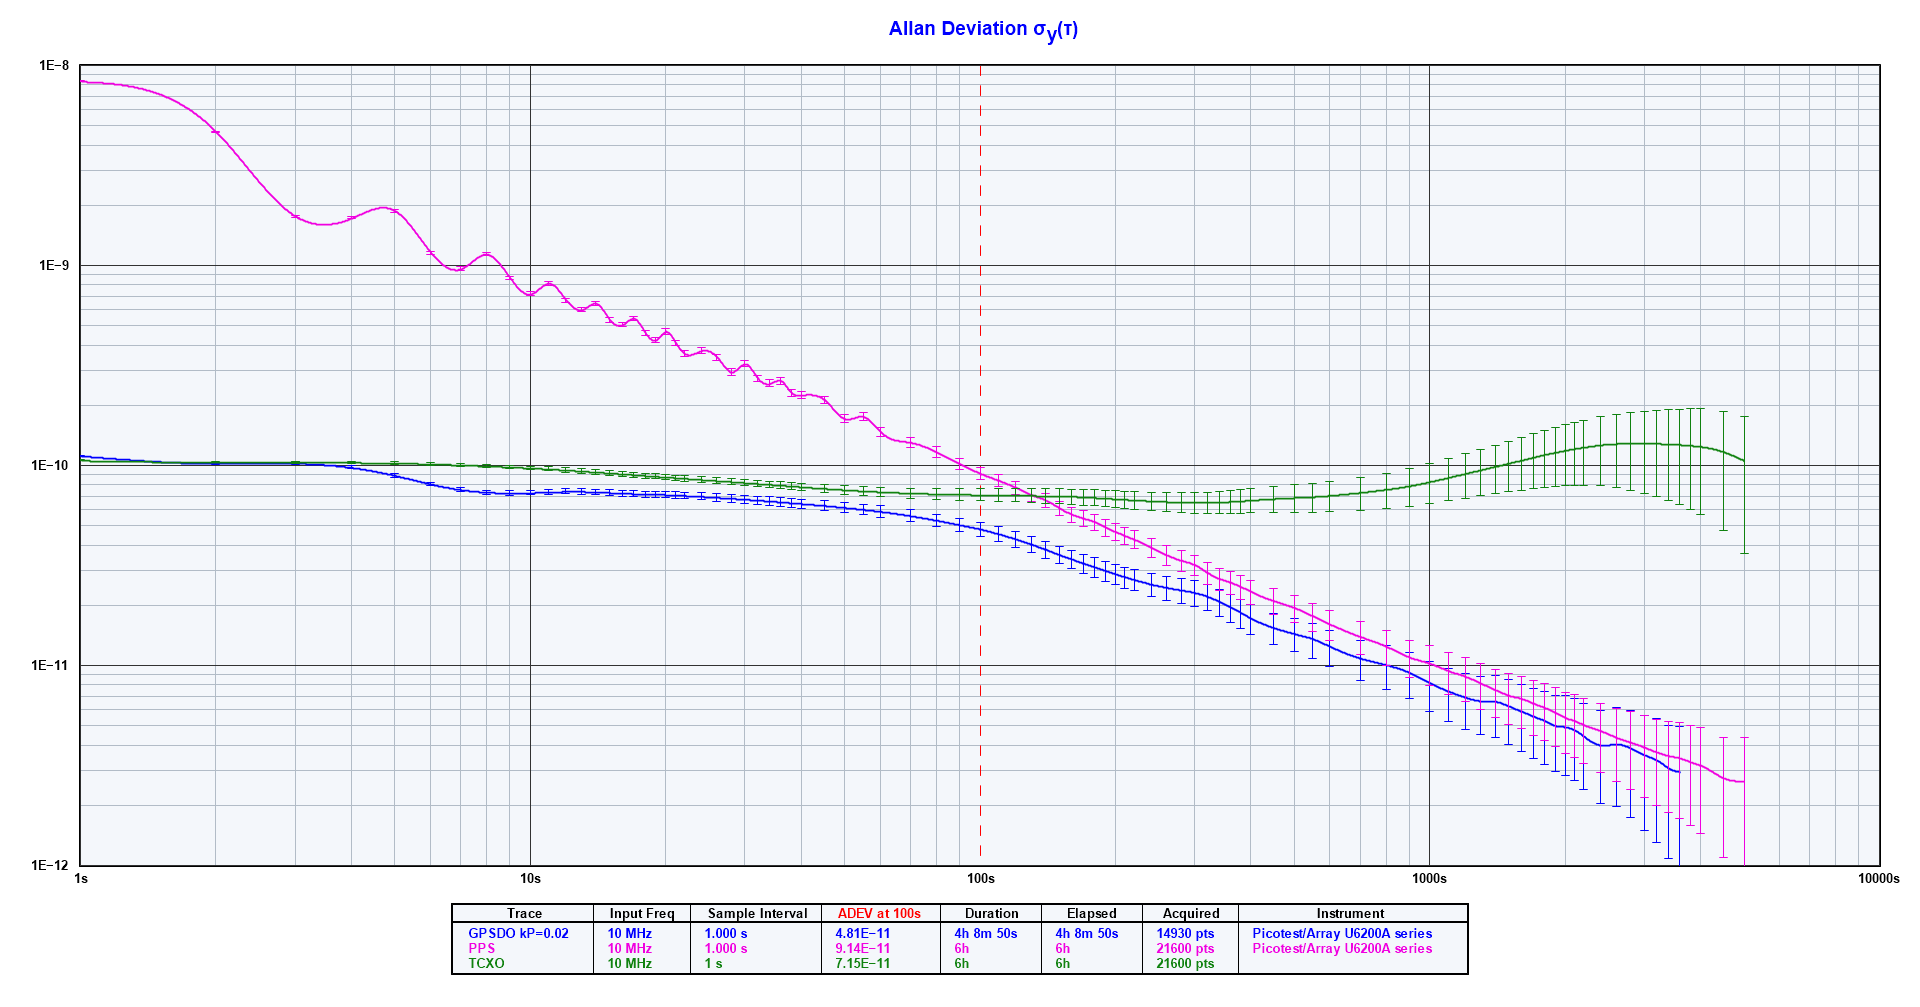Click the red ADEV at 100s header
The width and height of the screenshot is (1920, 1007).
point(879,914)
